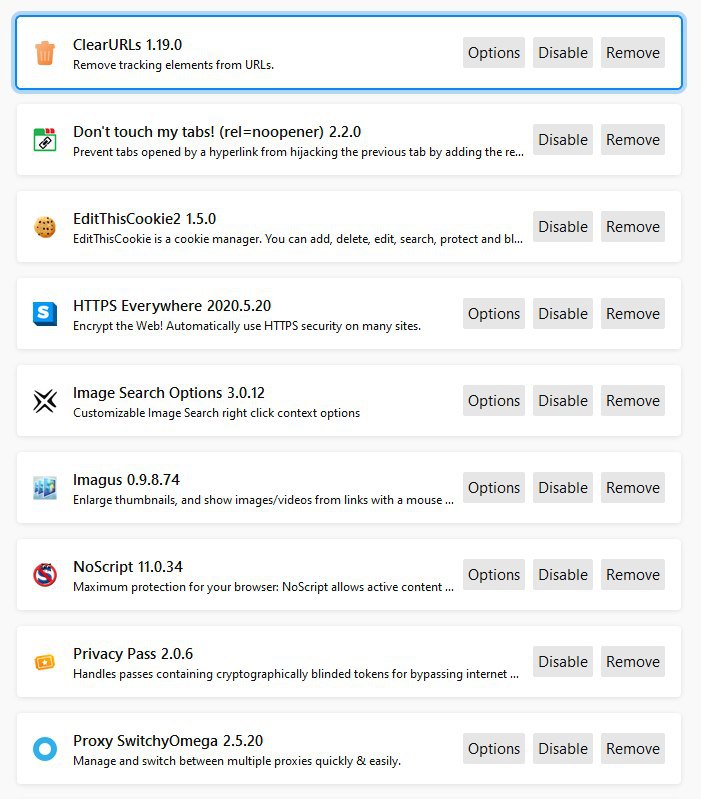The image size is (701, 799).
Task: Open Options for ClearURLs
Action: (x=494, y=53)
